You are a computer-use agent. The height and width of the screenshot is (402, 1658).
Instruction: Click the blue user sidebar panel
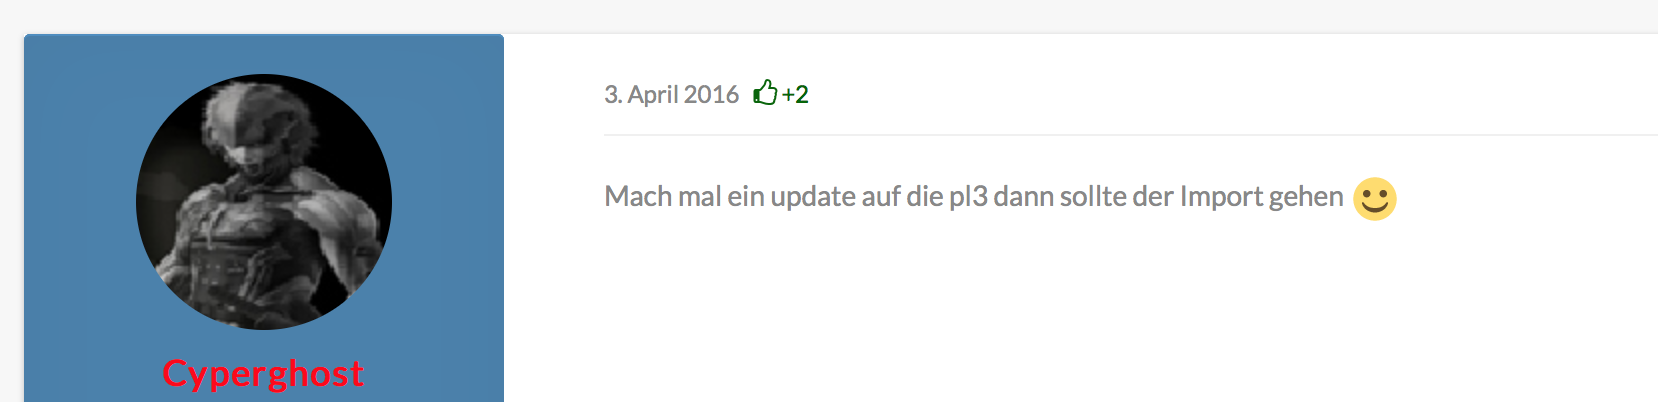point(264,218)
